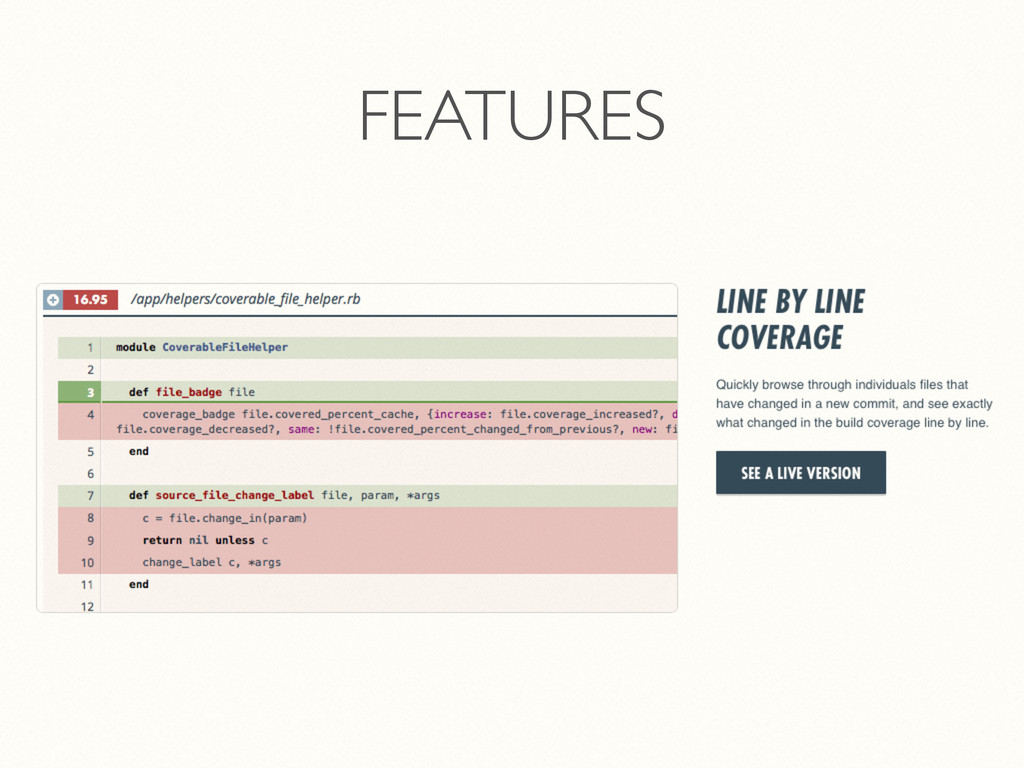Click the red 16.95 coverage badge
Image resolution: width=1024 pixels, height=768 pixels.
pyautogui.click(x=91, y=300)
